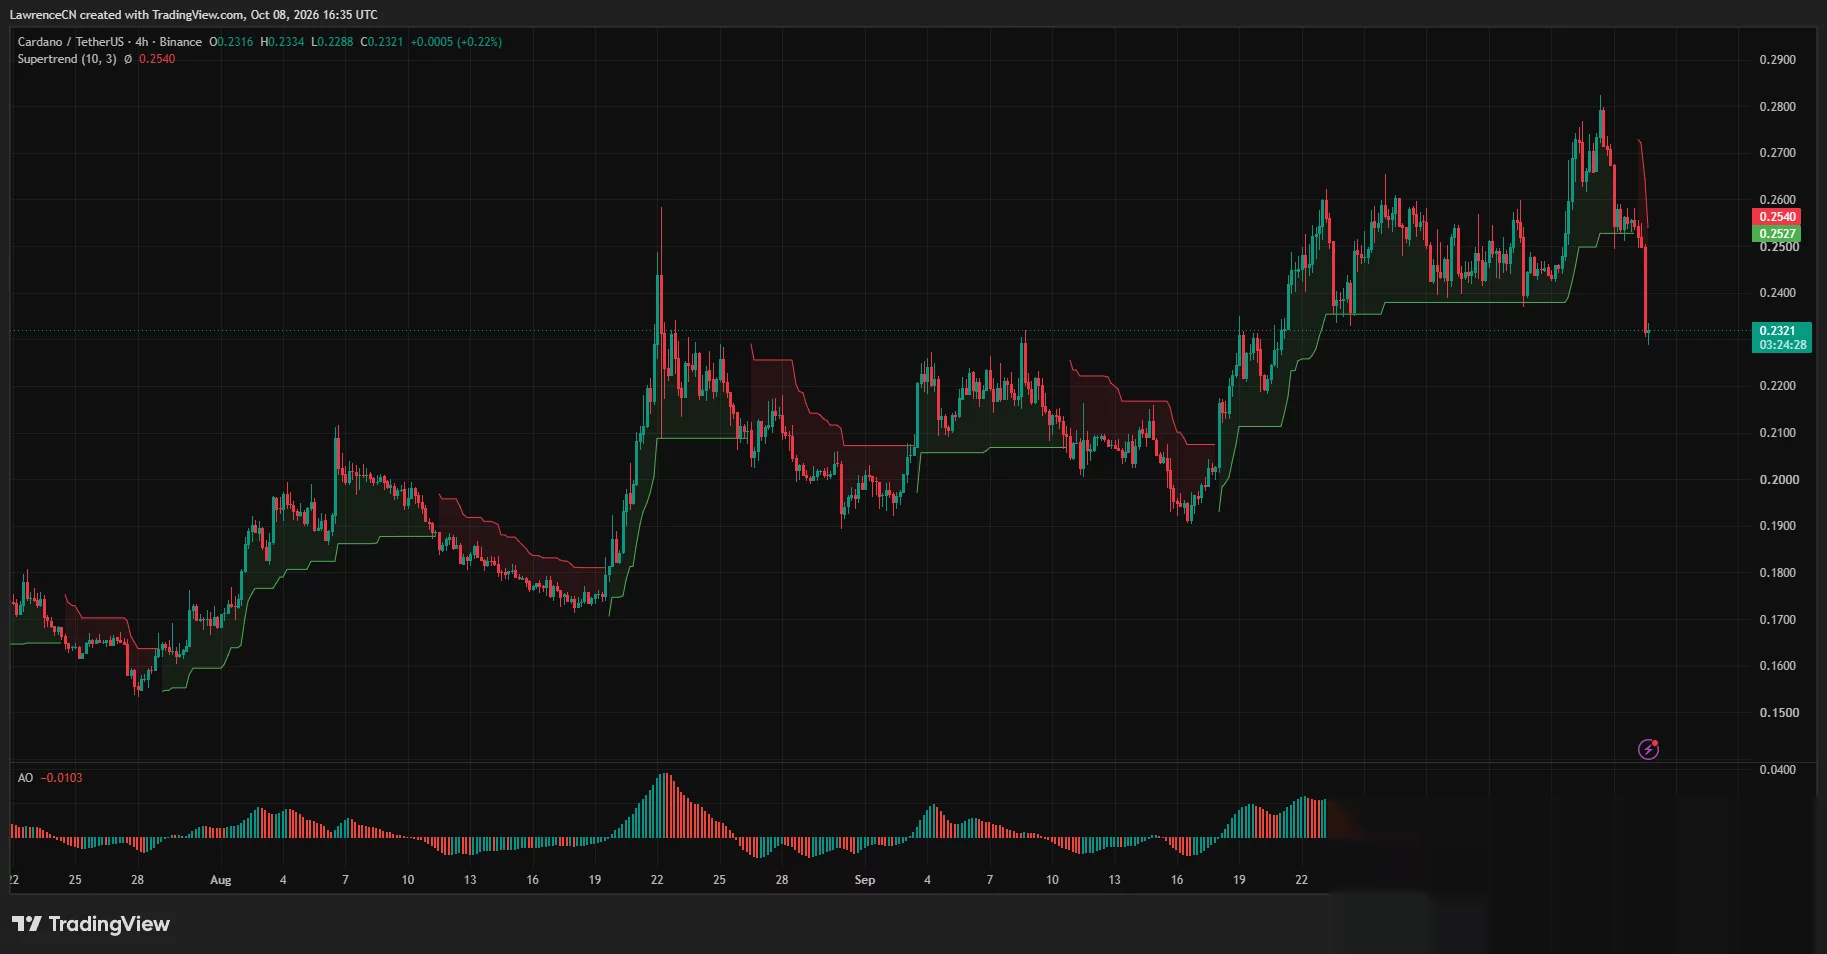Click the Binance exchange label

[180, 42]
